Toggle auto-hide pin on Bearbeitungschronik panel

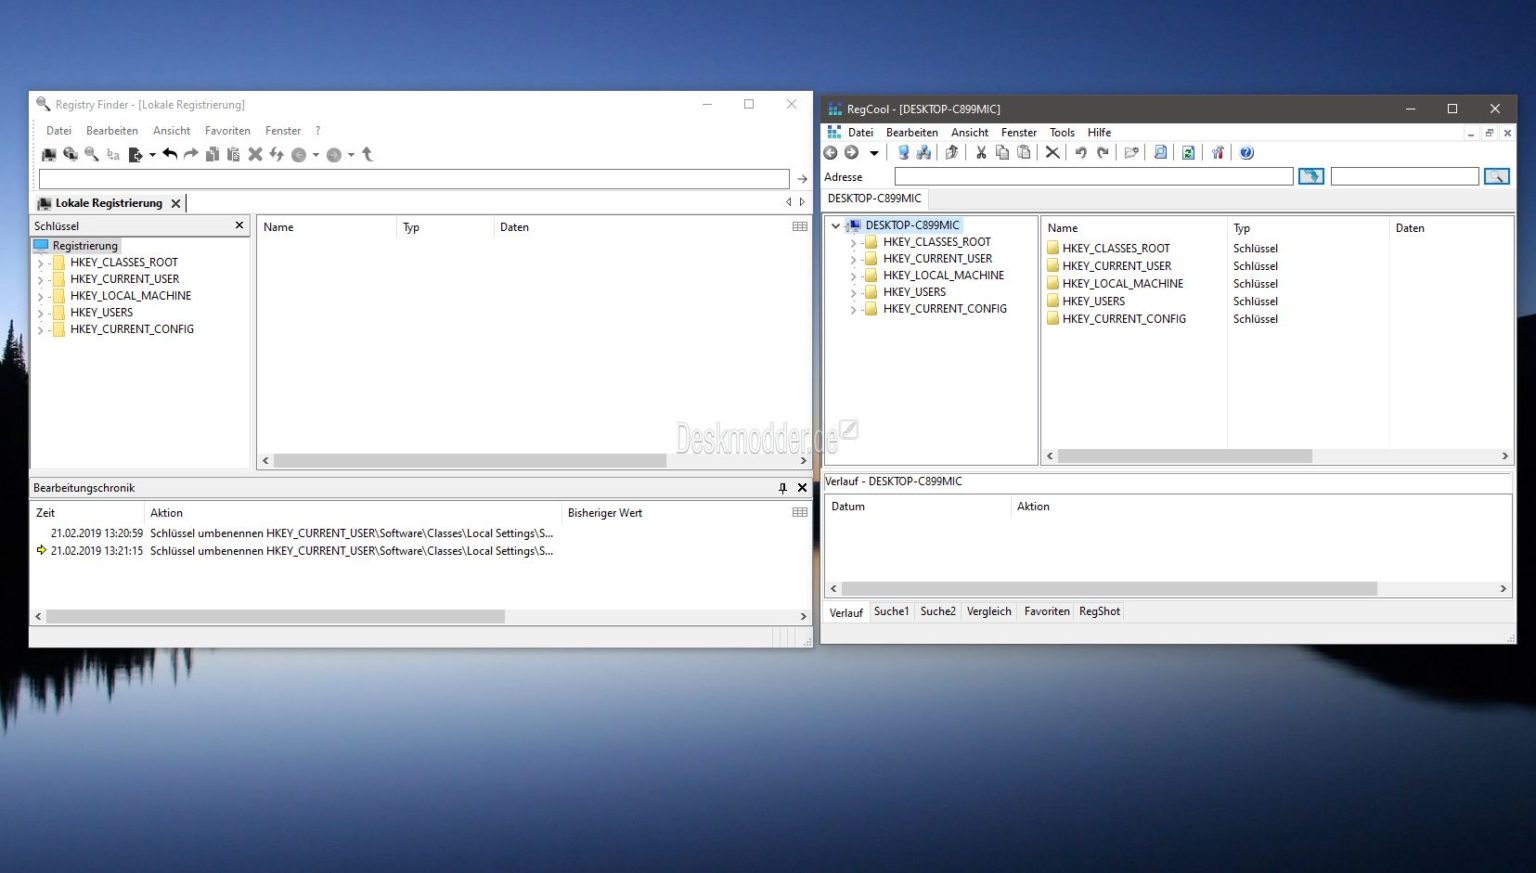[783, 488]
